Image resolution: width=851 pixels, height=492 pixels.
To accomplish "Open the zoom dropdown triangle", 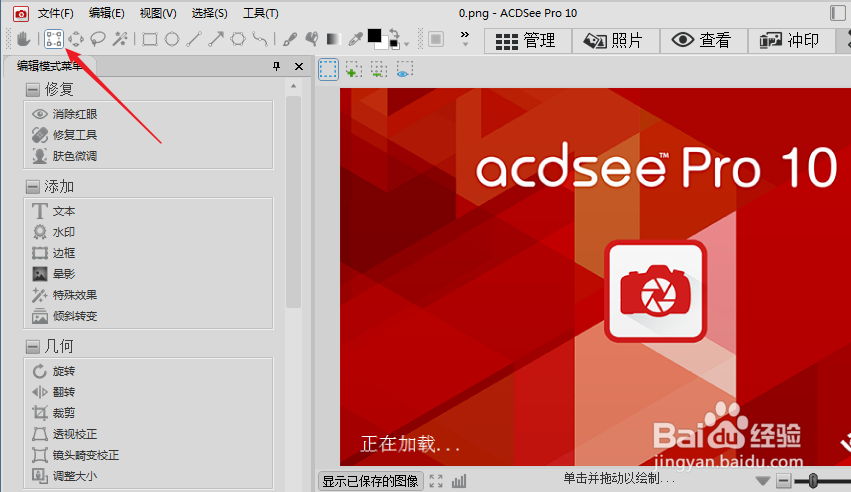I will tap(763, 481).
